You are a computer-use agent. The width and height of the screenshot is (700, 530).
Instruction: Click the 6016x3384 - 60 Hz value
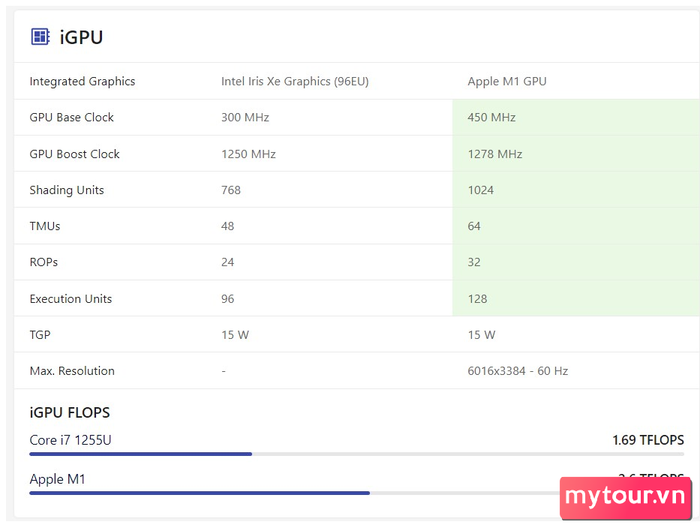[x=517, y=371]
